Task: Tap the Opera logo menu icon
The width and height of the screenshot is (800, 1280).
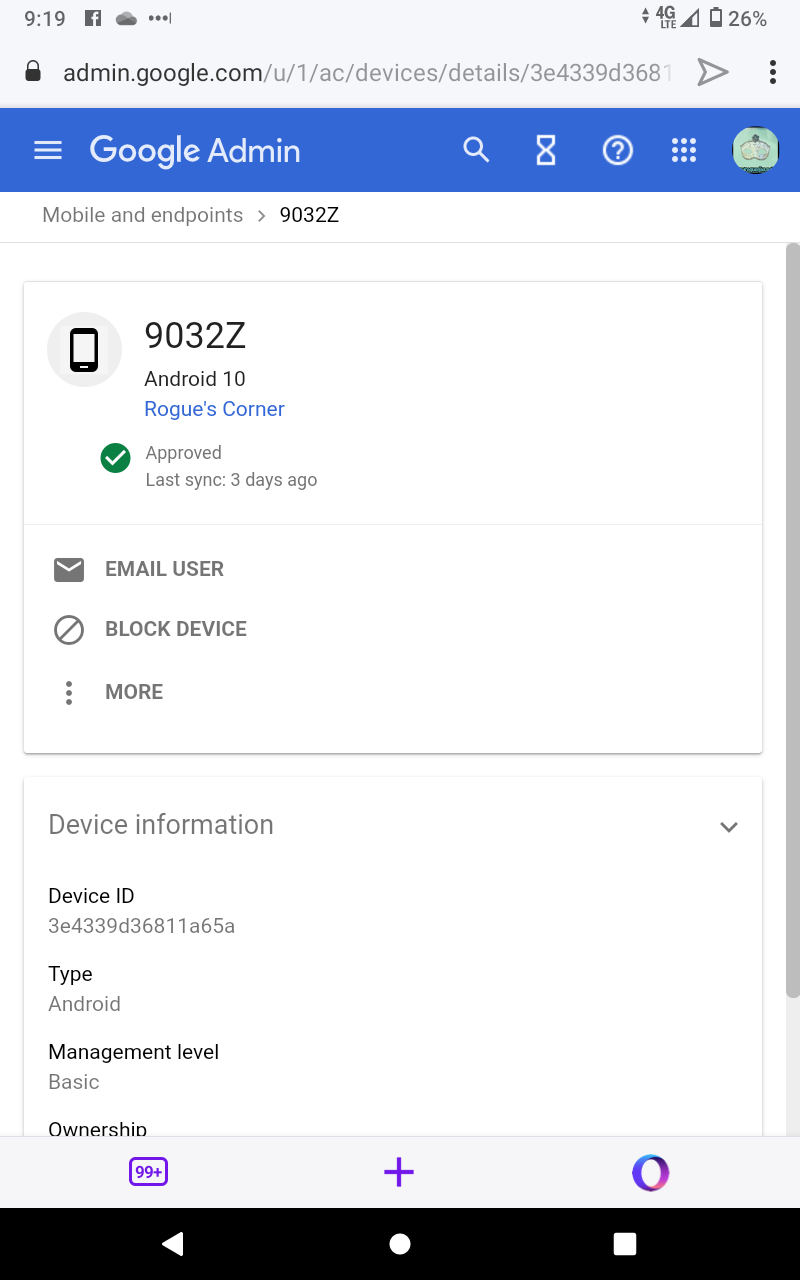Action: (x=650, y=1172)
